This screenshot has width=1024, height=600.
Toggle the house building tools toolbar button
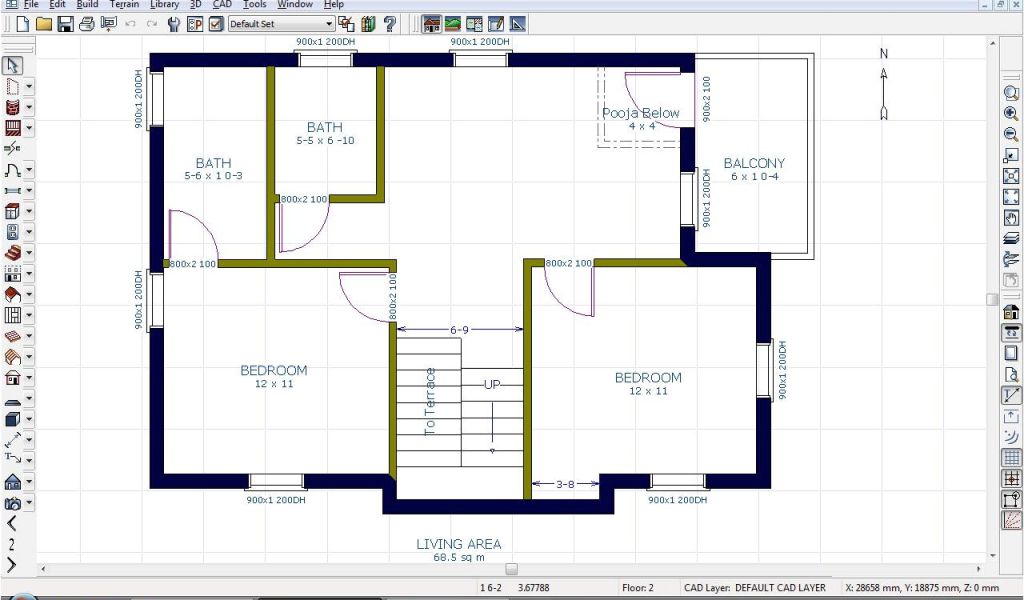[432, 23]
